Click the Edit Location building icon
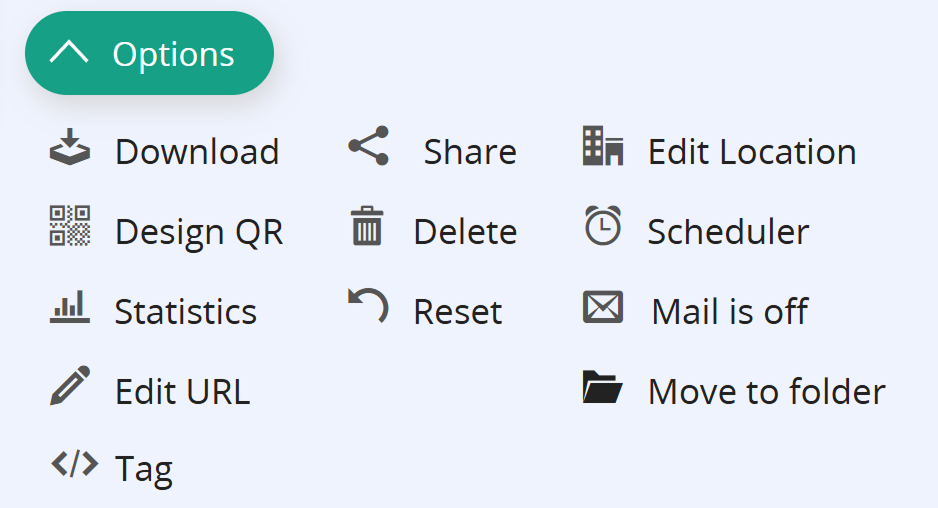This screenshot has height=508, width=938. [603, 146]
